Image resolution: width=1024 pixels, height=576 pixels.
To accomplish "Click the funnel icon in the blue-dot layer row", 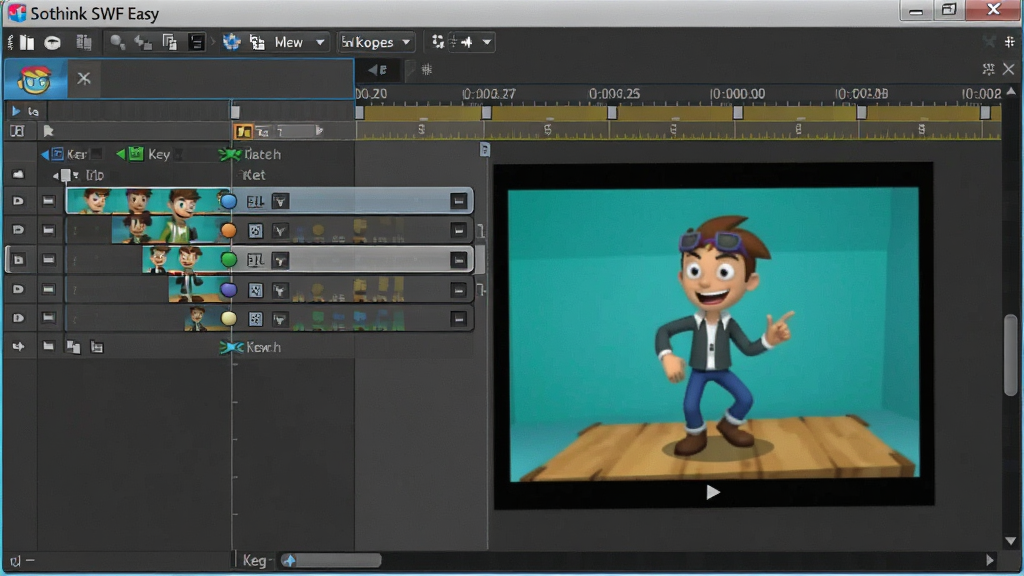I will (x=280, y=201).
